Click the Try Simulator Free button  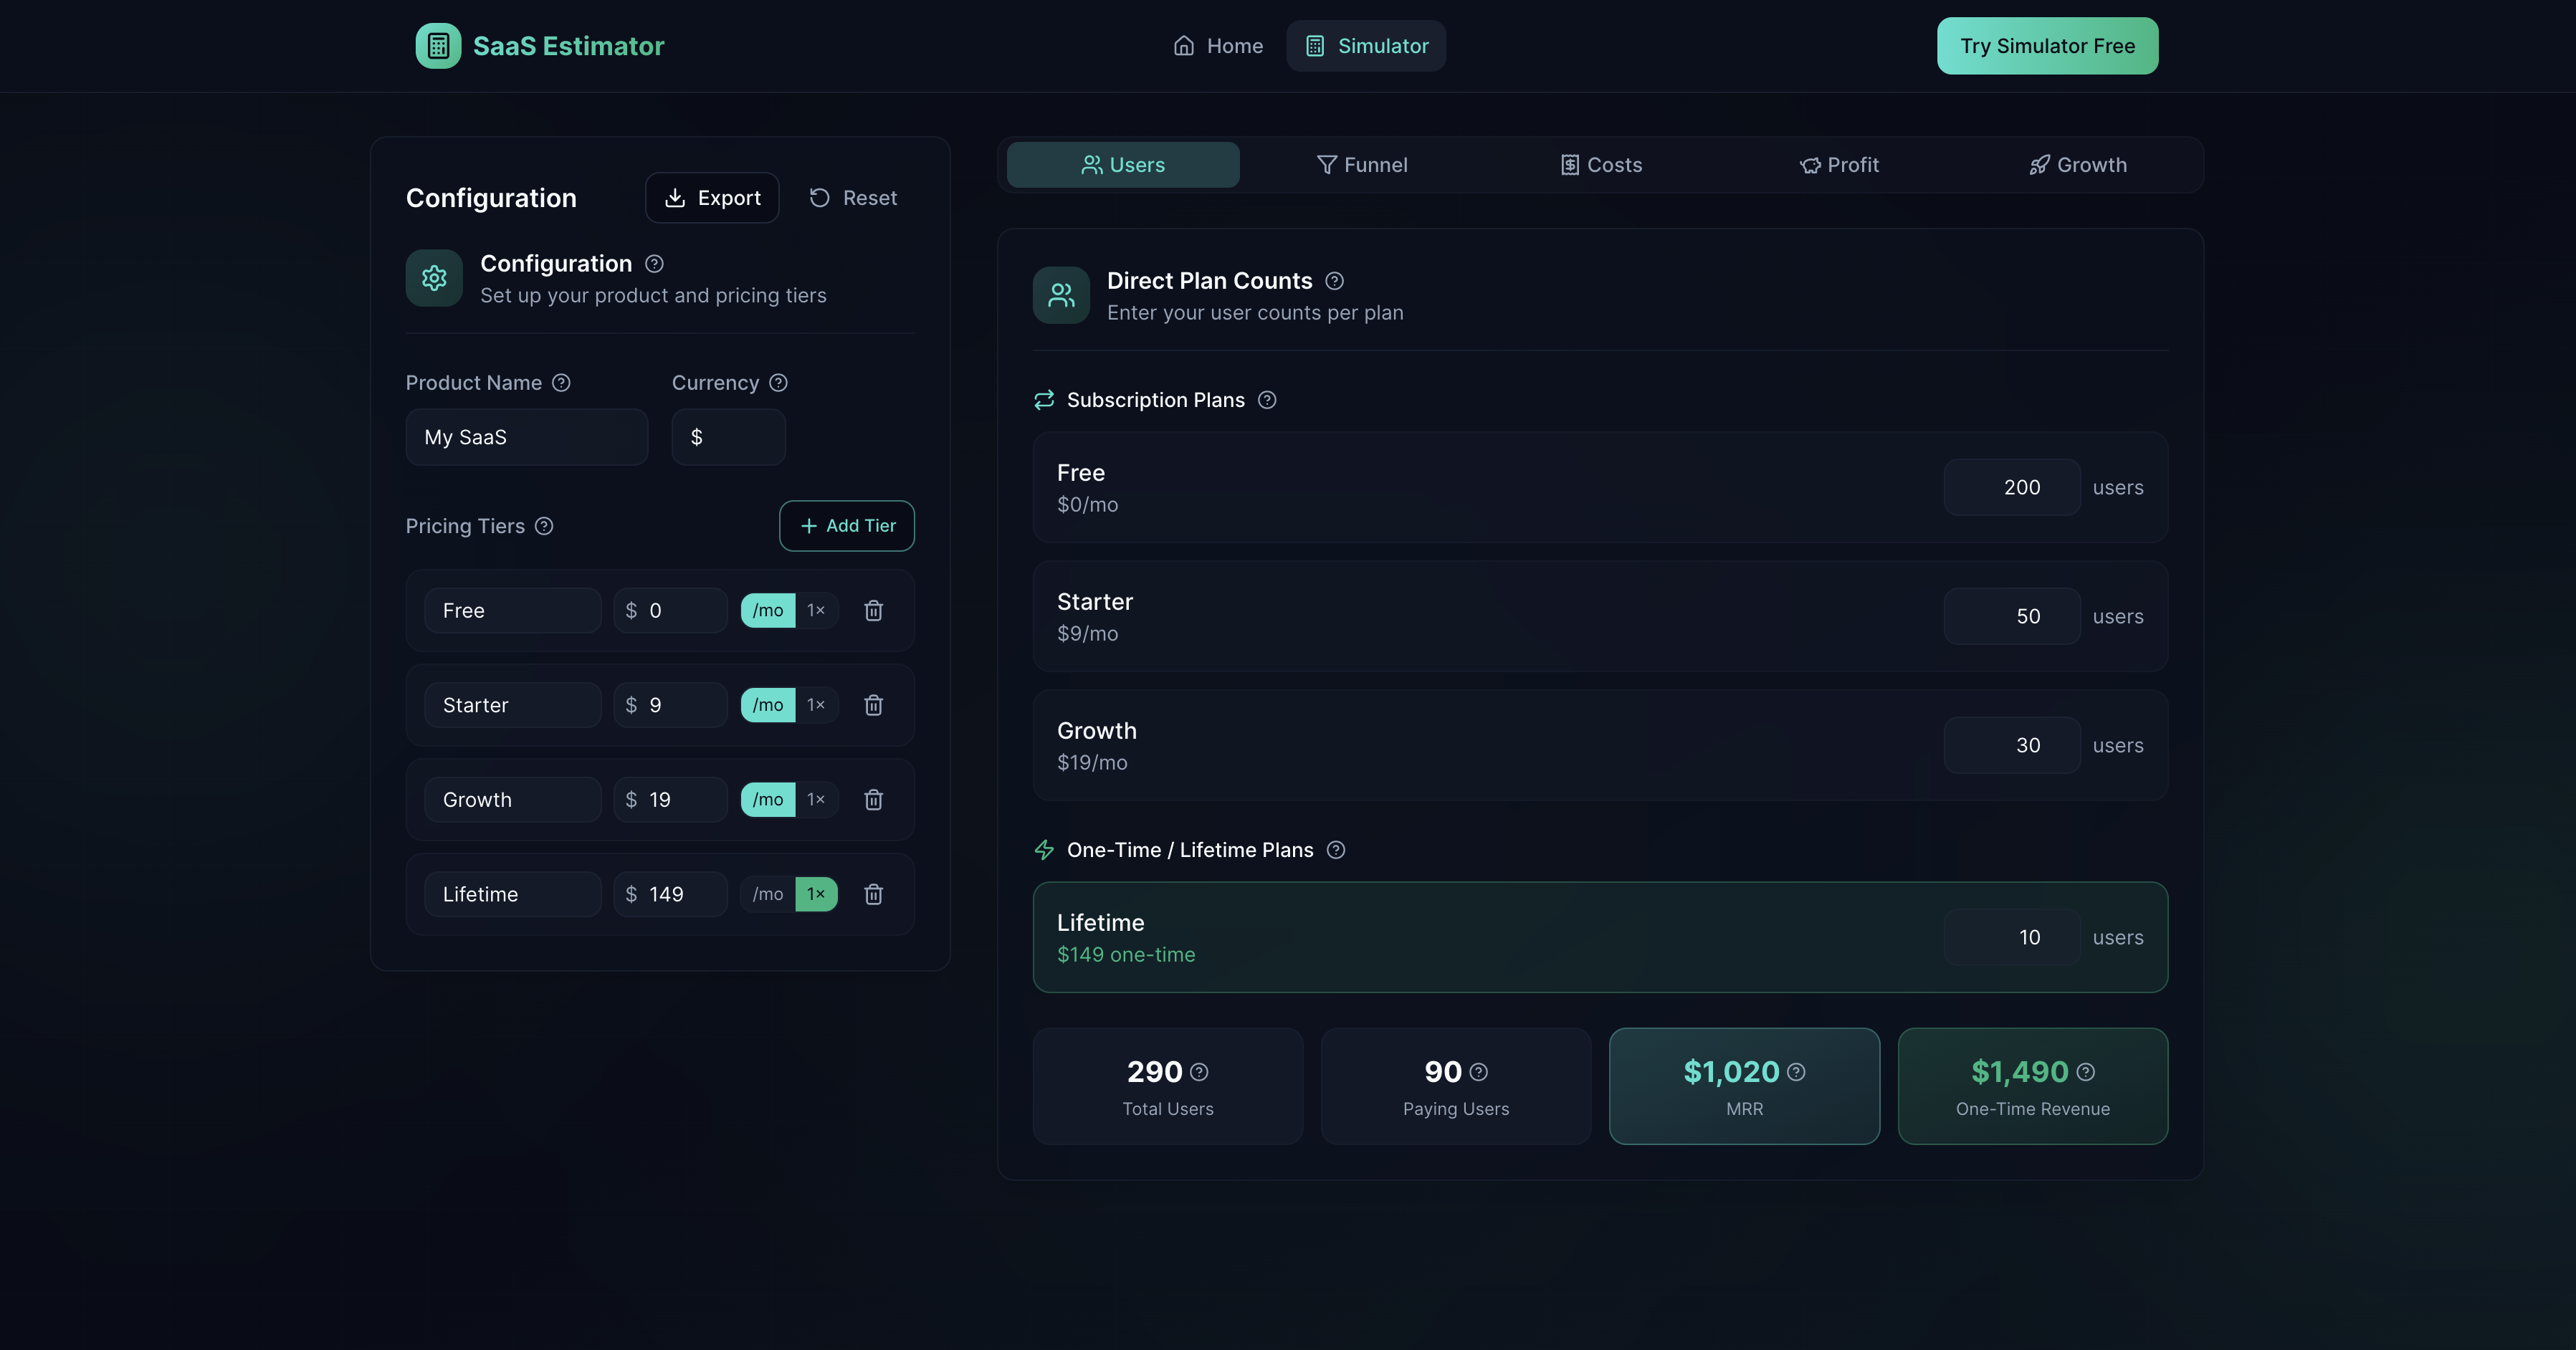click(x=2046, y=45)
